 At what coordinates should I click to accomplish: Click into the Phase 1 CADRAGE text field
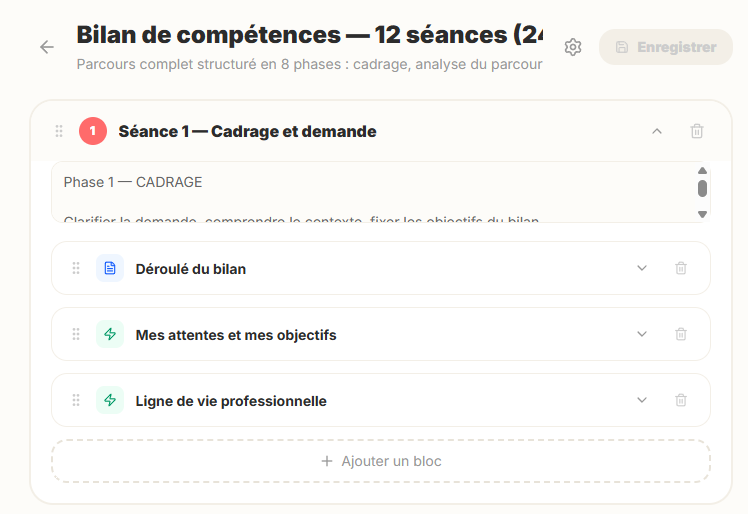click(x=370, y=191)
